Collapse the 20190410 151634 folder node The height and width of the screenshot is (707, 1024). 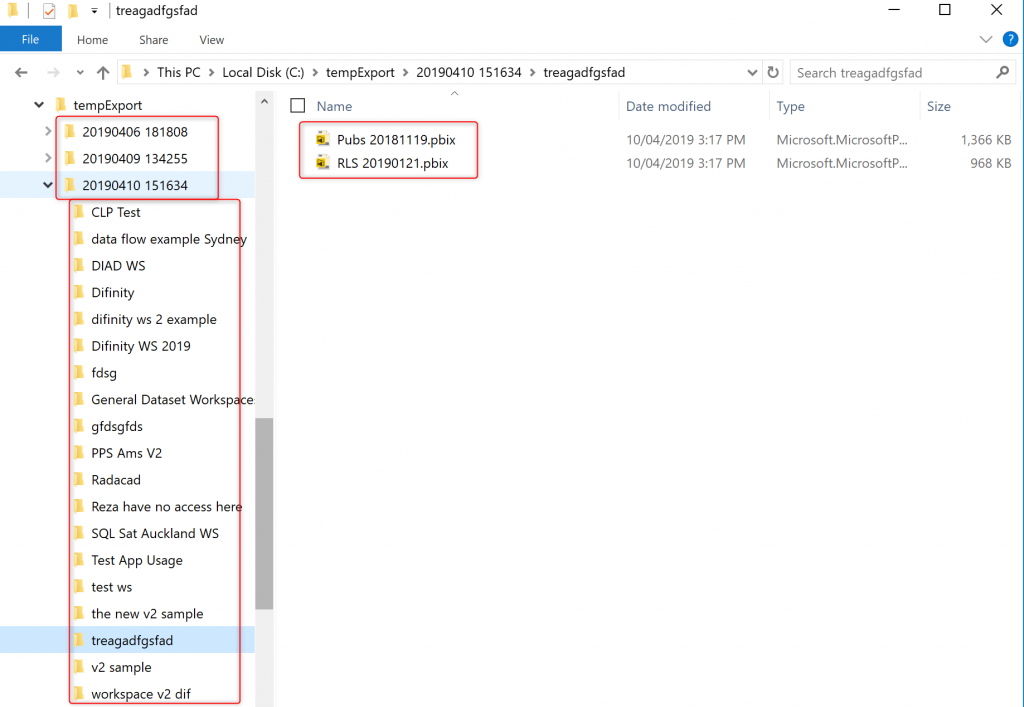(47, 185)
